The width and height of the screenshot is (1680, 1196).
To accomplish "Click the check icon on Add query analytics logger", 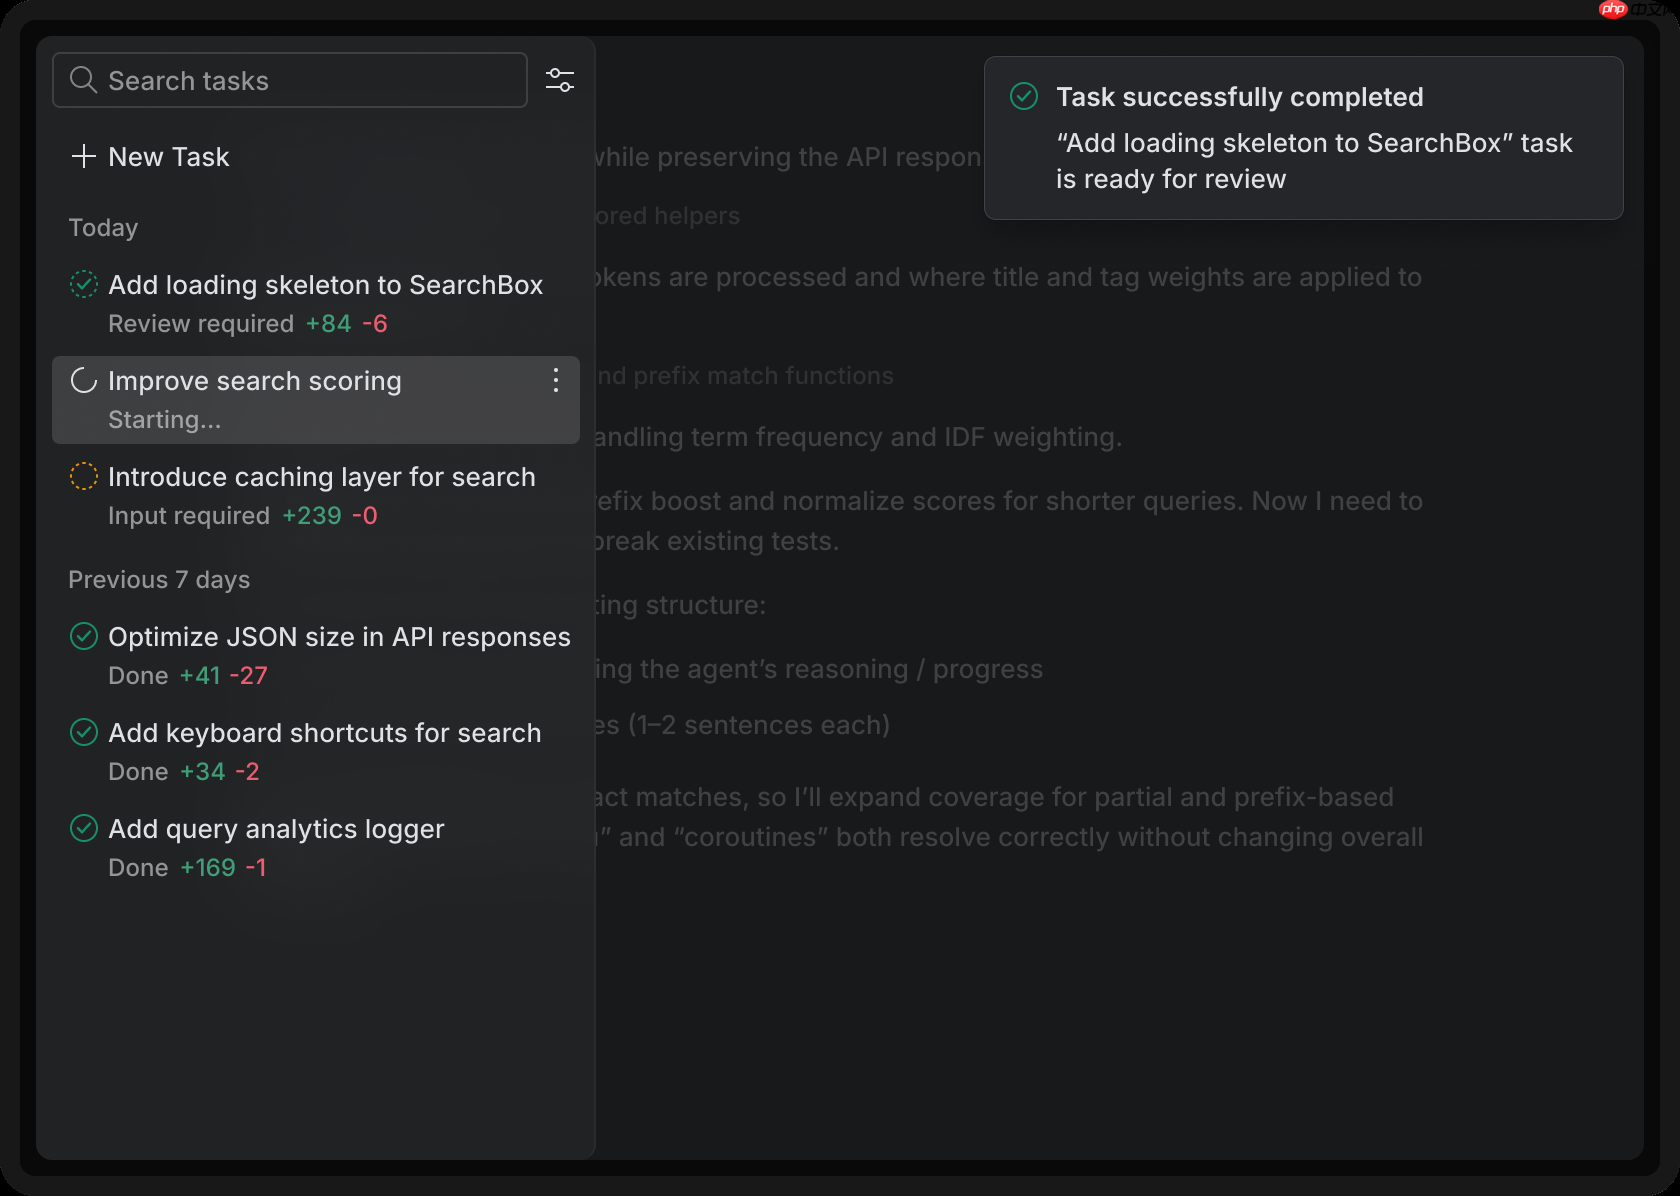I will pos(83,828).
